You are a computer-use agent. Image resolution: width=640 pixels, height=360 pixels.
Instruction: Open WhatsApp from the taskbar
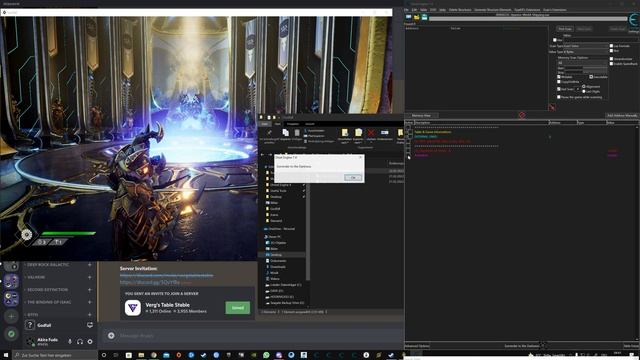tap(266, 355)
